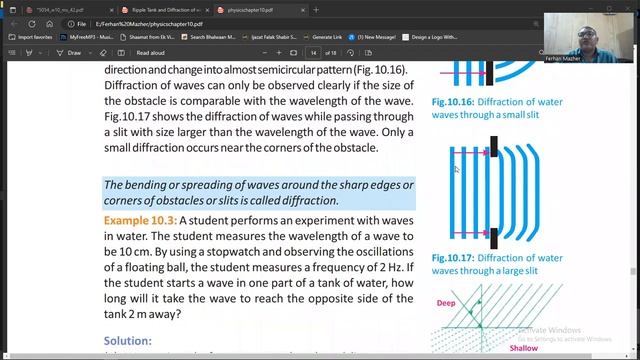Open the Ijazat Falak Shabir bookmark
640x360 pixels.
(269, 37)
